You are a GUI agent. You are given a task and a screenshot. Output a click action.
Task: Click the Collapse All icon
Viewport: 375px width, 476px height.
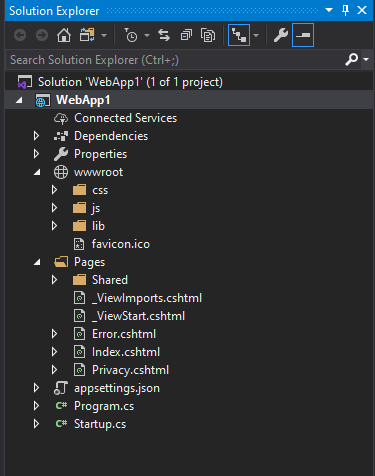tap(186, 35)
